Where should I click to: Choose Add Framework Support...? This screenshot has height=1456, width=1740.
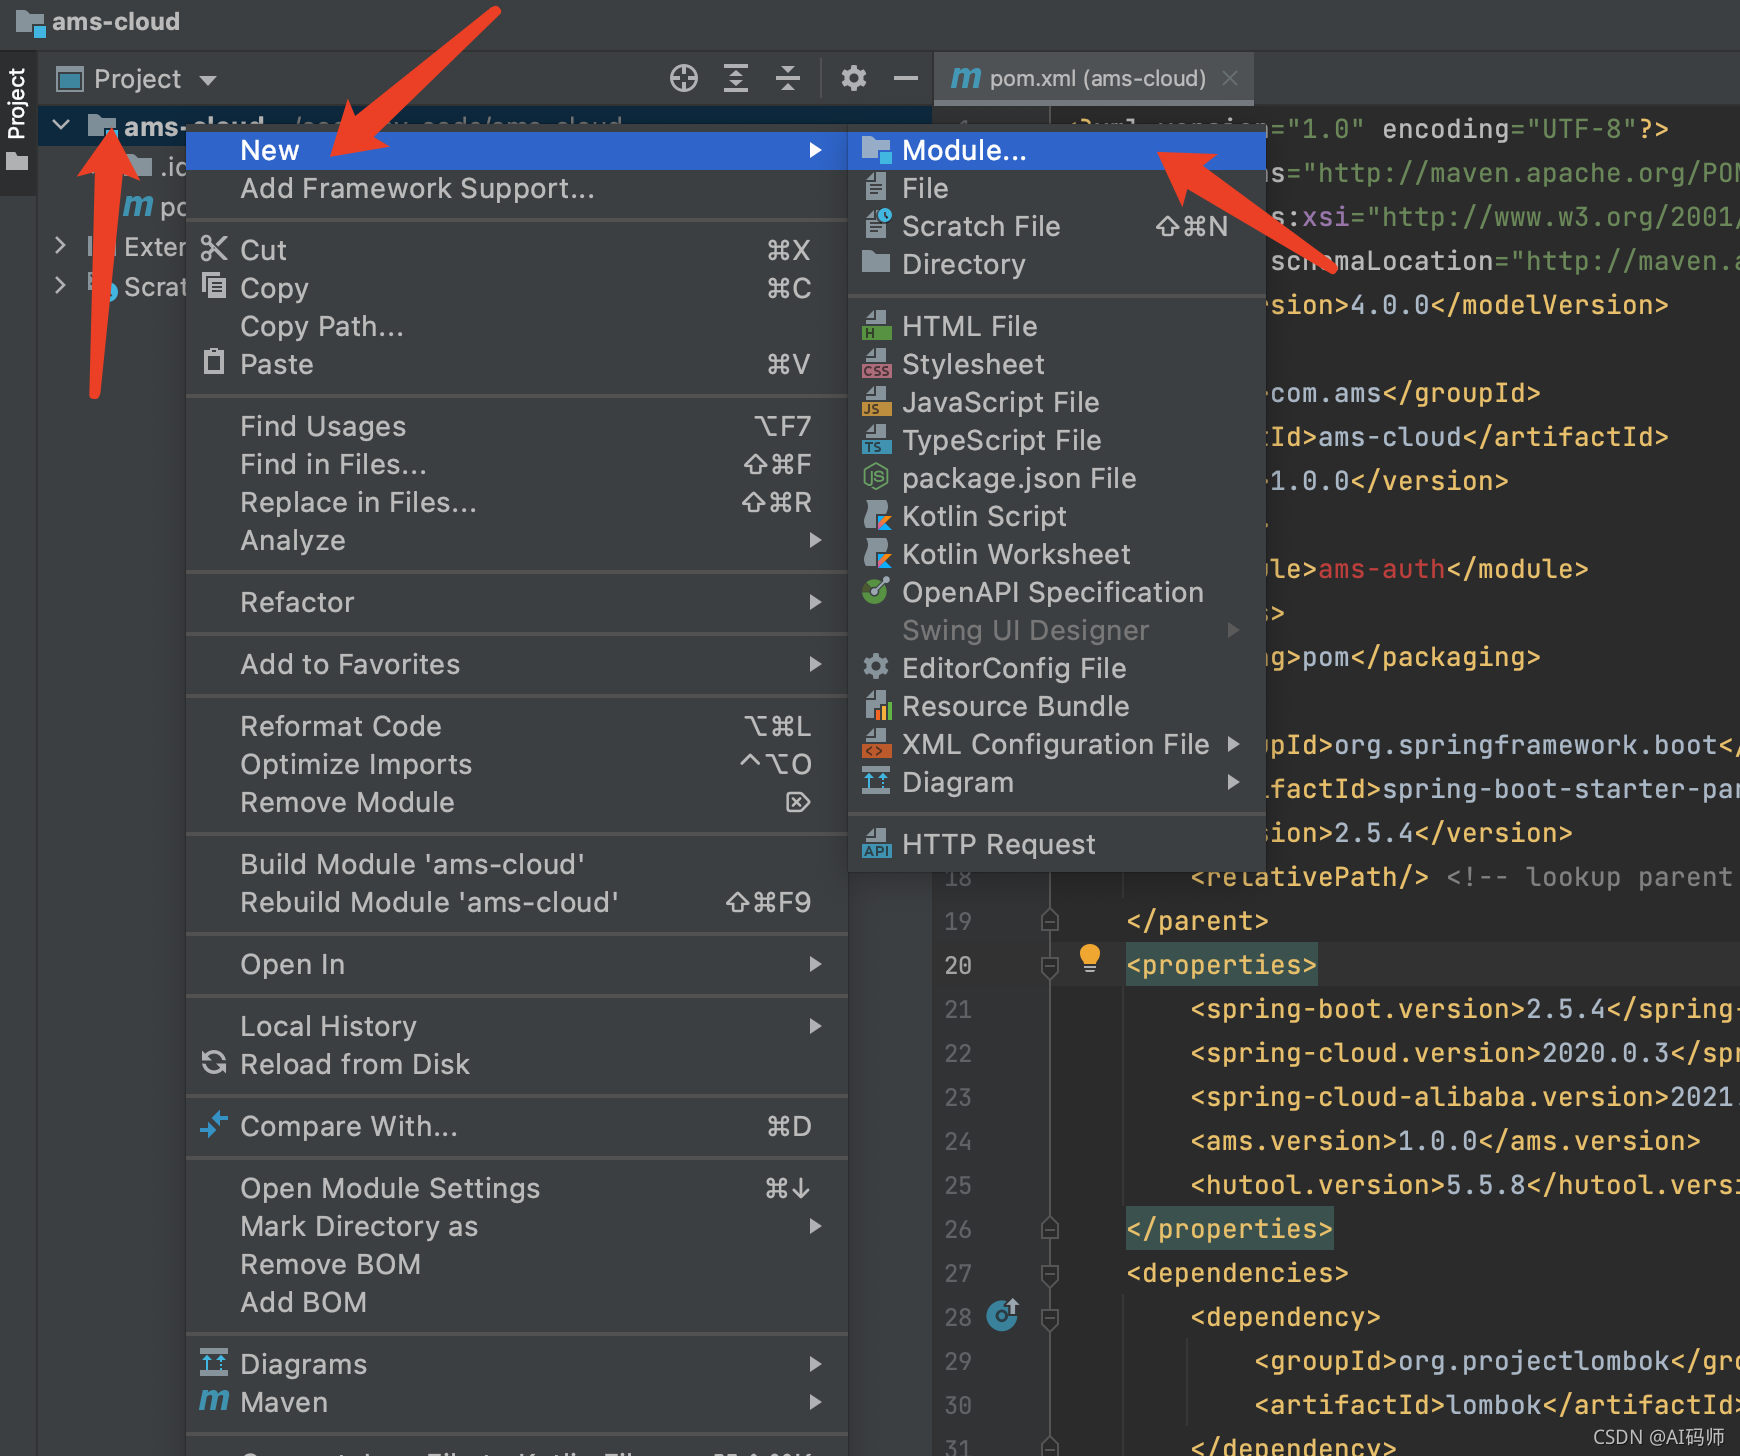[x=517, y=188]
